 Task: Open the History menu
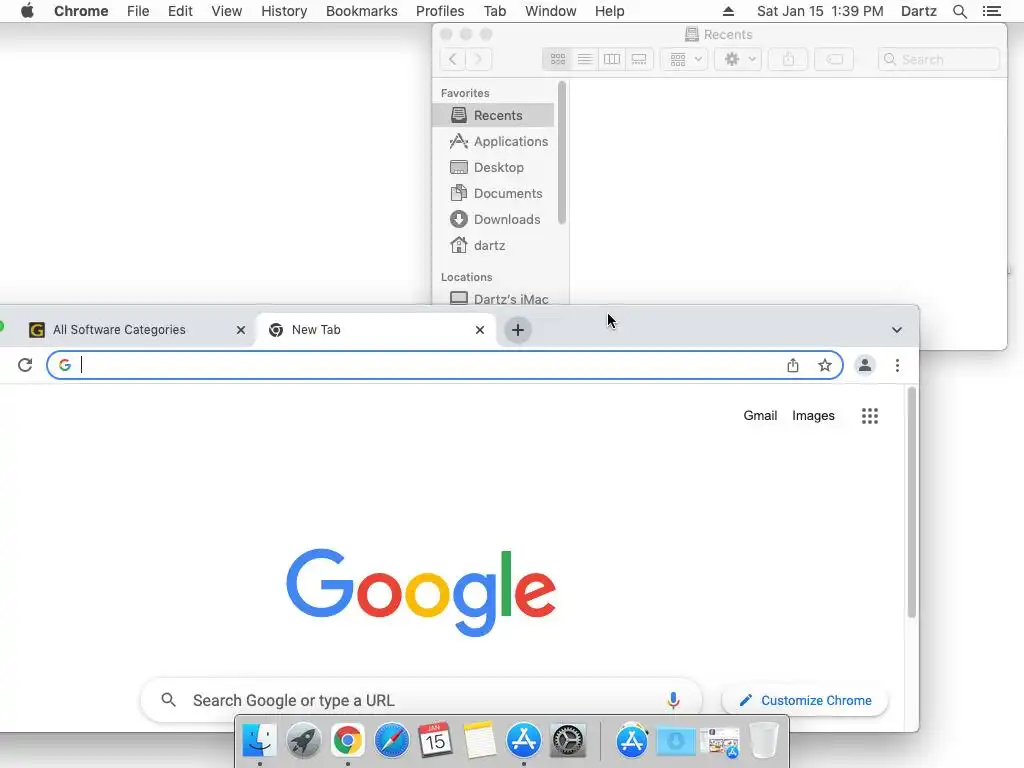(x=284, y=11)
